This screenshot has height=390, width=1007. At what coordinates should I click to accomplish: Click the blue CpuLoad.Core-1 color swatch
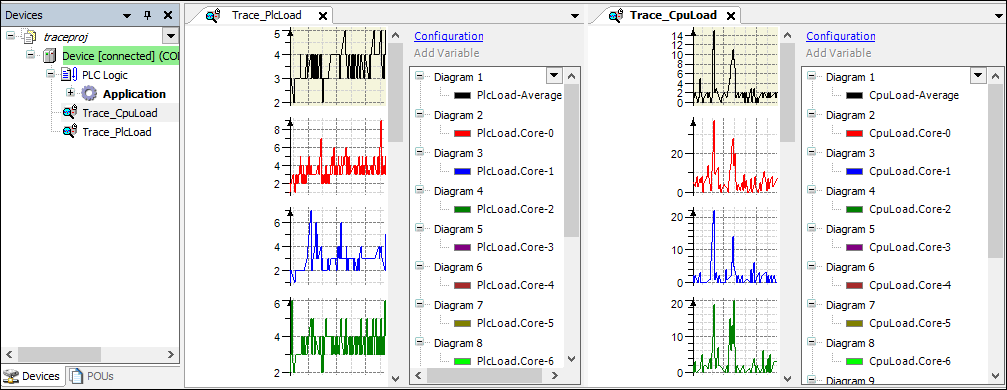854,172
